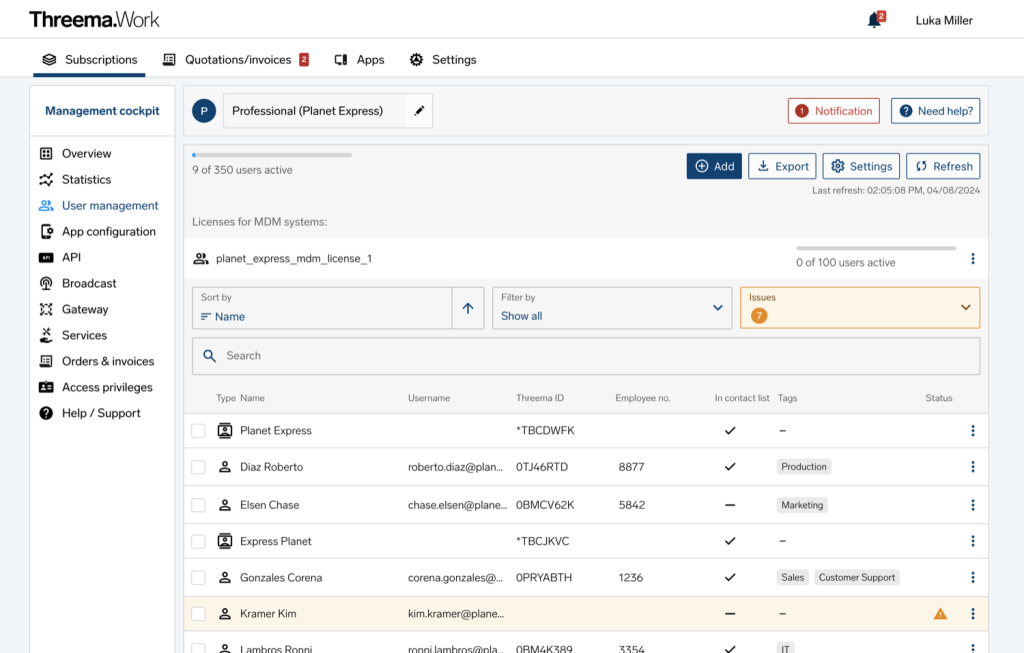Open the Apps tab
The image size is (1024, 653).
(359, 60)
